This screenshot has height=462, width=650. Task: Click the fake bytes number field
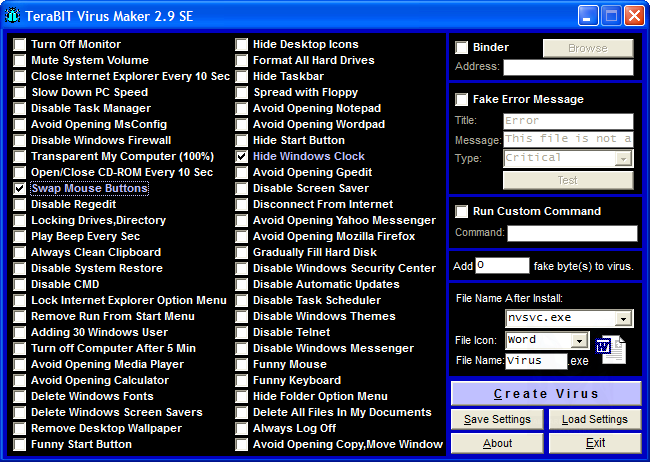coord(502,265)
